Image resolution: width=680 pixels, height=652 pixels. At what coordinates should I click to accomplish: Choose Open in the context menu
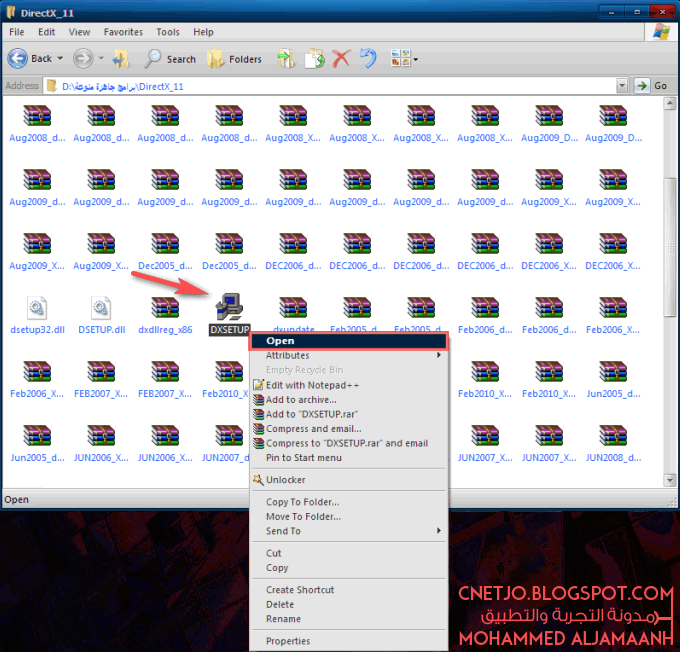[348, 341]
